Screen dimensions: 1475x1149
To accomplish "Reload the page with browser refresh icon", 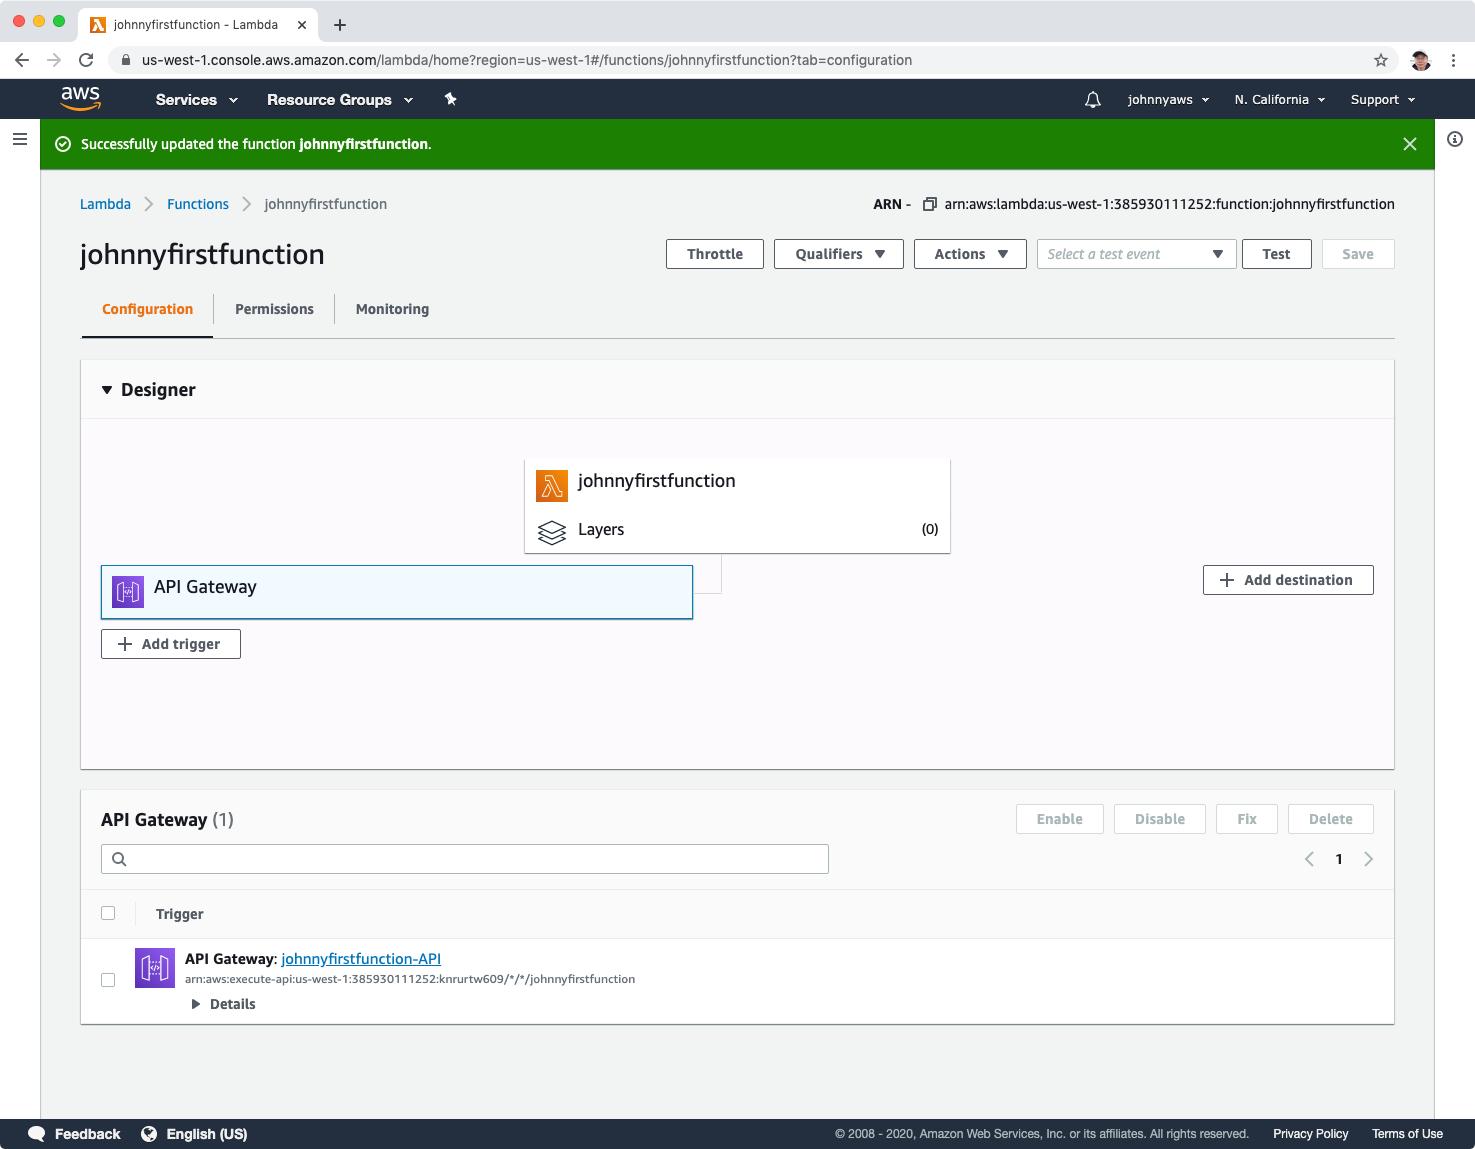I will [86, 60].
